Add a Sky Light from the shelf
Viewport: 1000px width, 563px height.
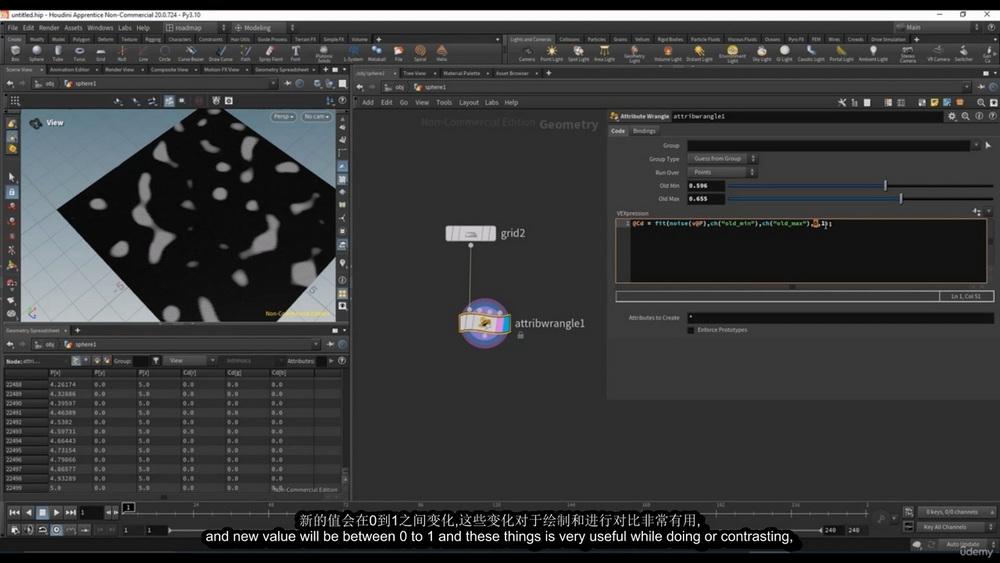click(761, 54)
